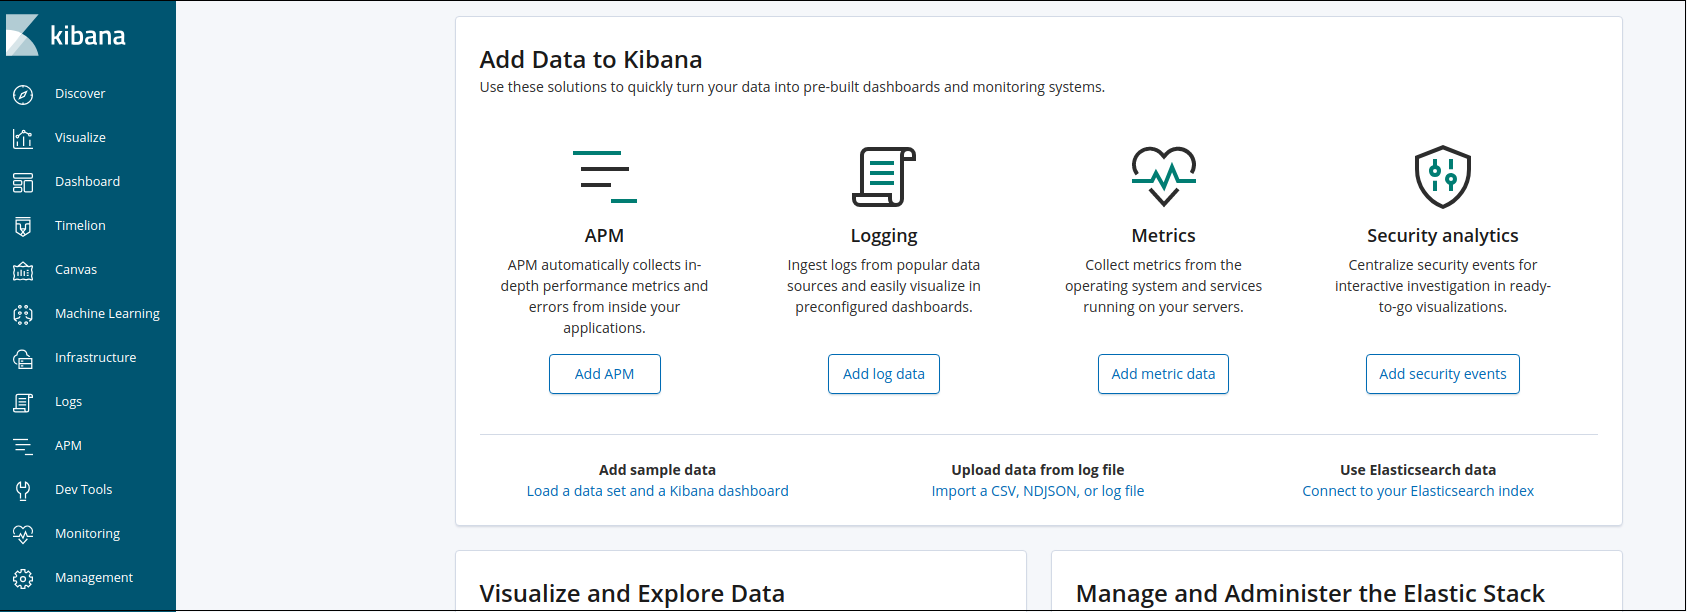The image size is (1687, 612).
Task: Go to Visualize in the sidebar
Action: (x=80, y=138)
